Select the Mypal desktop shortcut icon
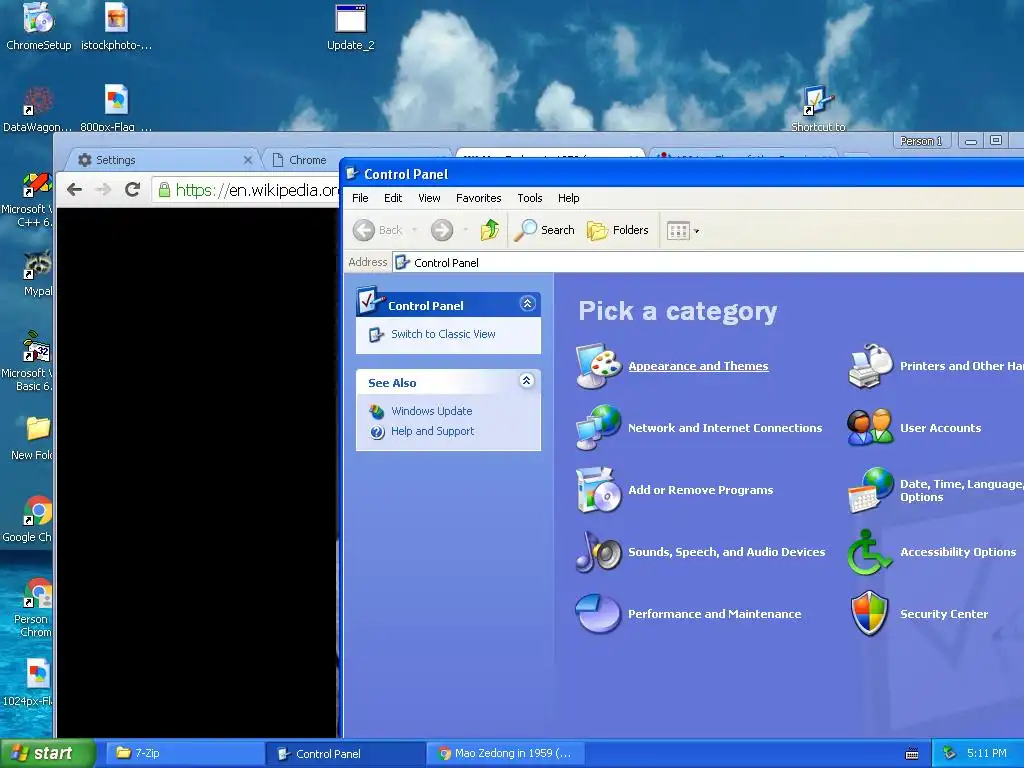Image resolution: width=1024 pixels, height=768 pixels. (37, 272)
